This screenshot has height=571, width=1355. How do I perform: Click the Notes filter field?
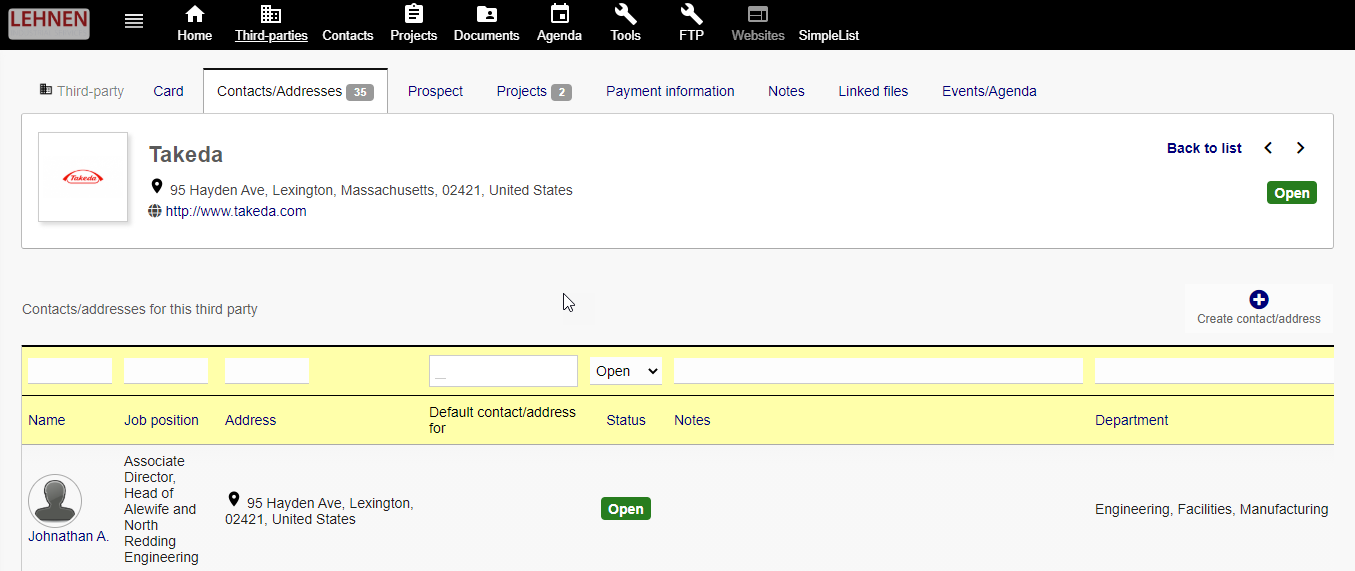click(878, 371)
